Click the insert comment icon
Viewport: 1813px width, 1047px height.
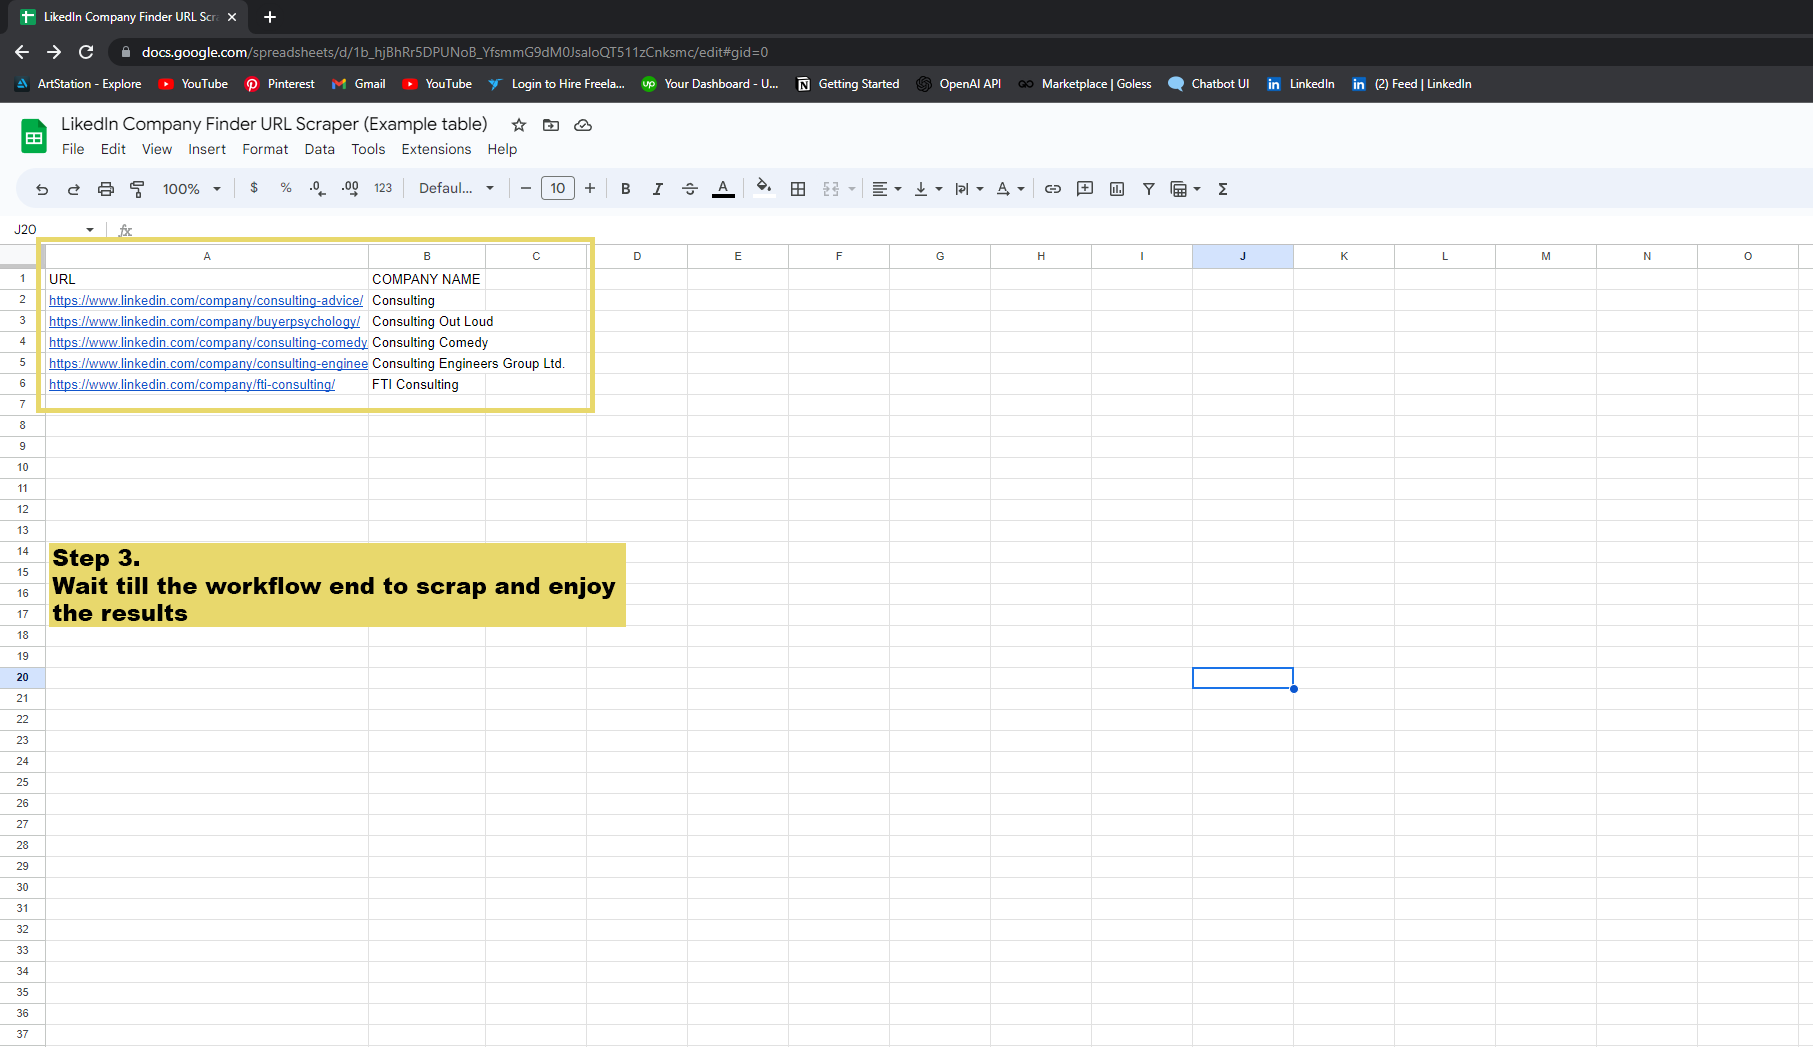(1085, 189)
